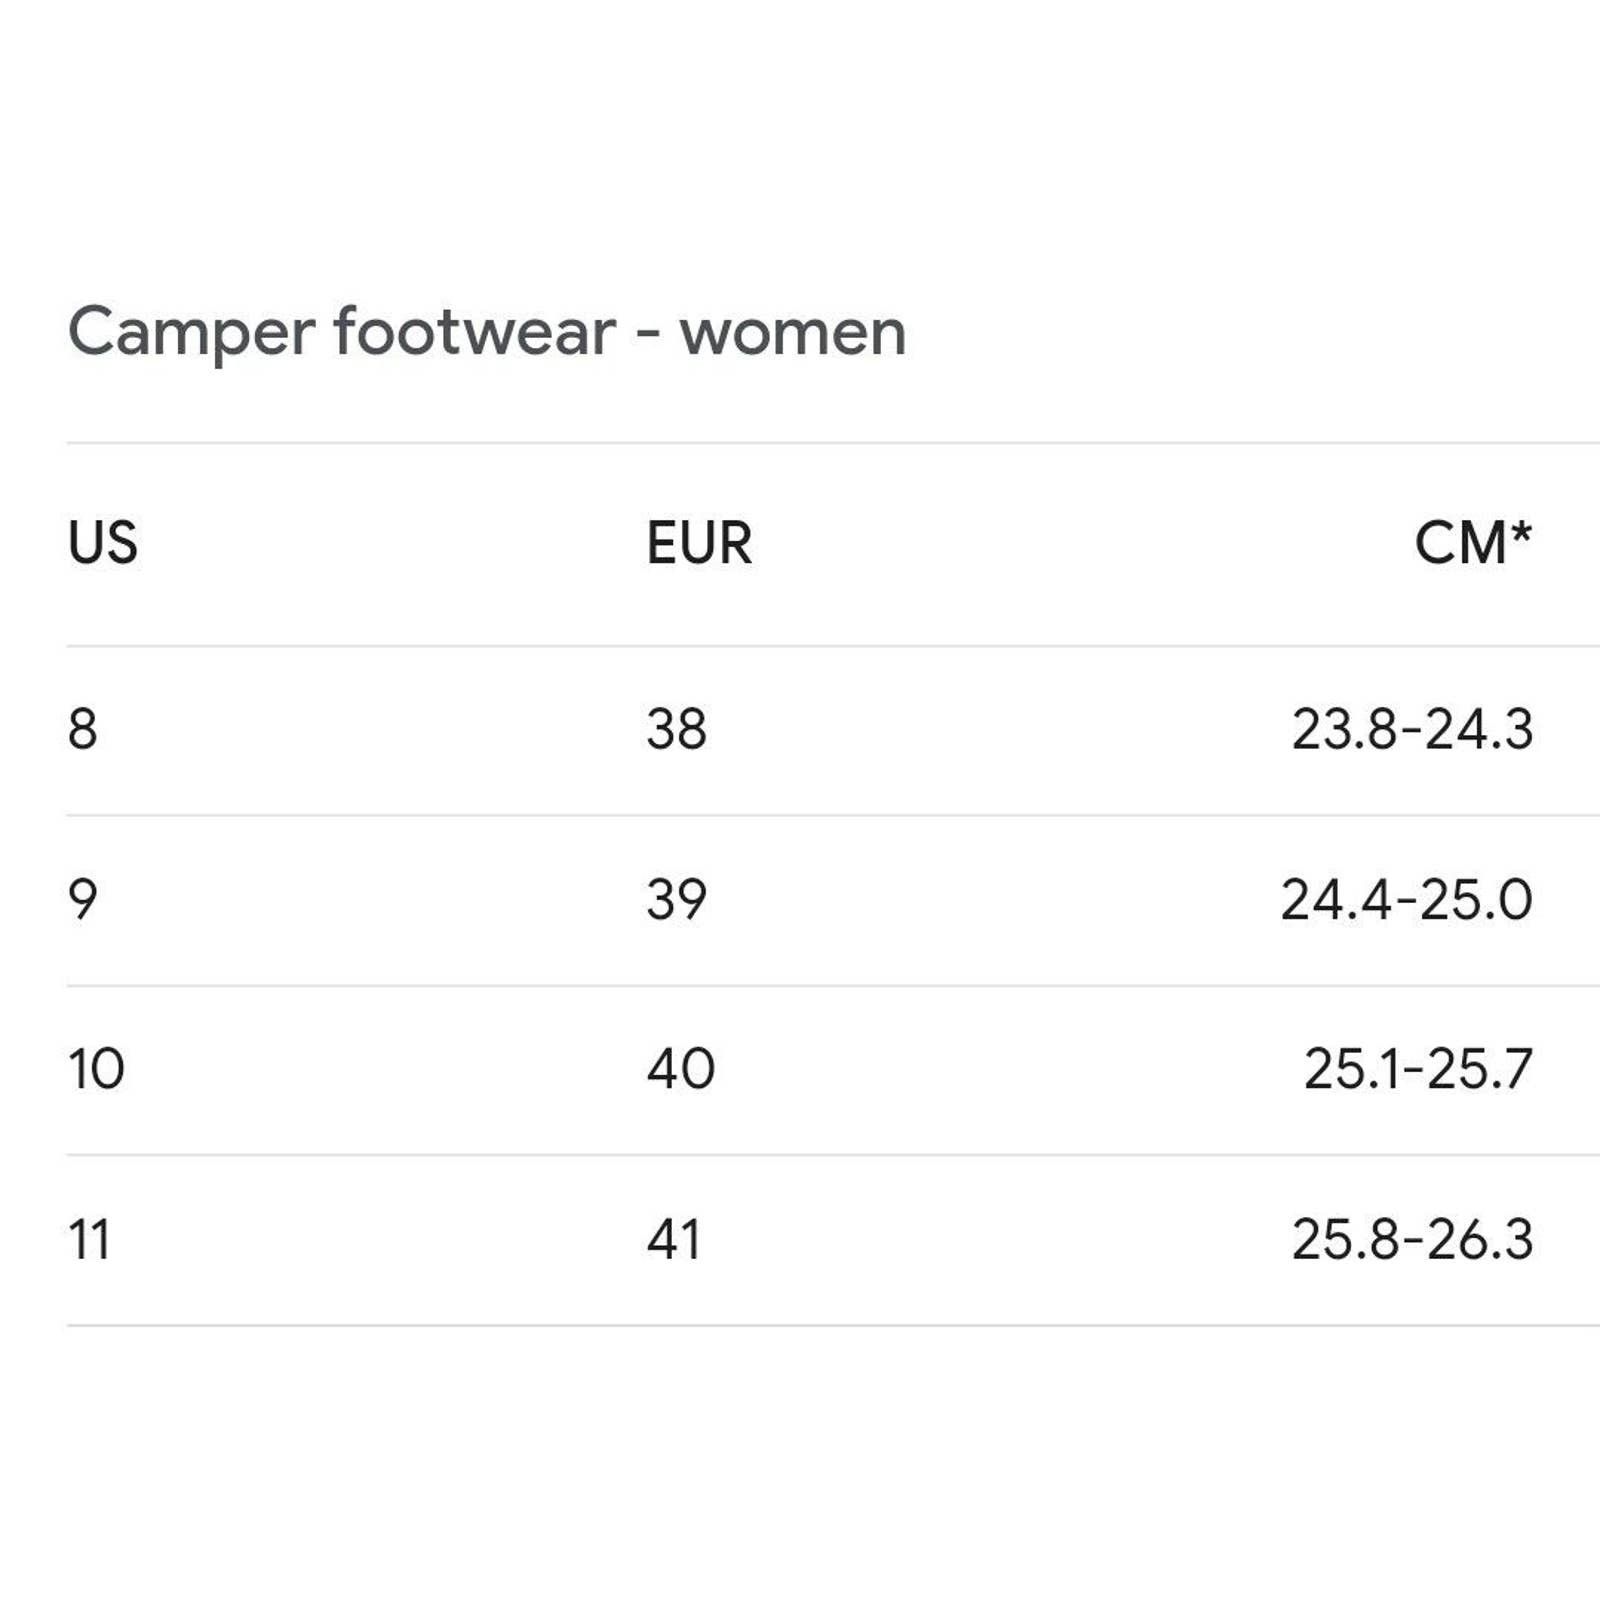Click US size 11 cell

[x=89, y=1240]
